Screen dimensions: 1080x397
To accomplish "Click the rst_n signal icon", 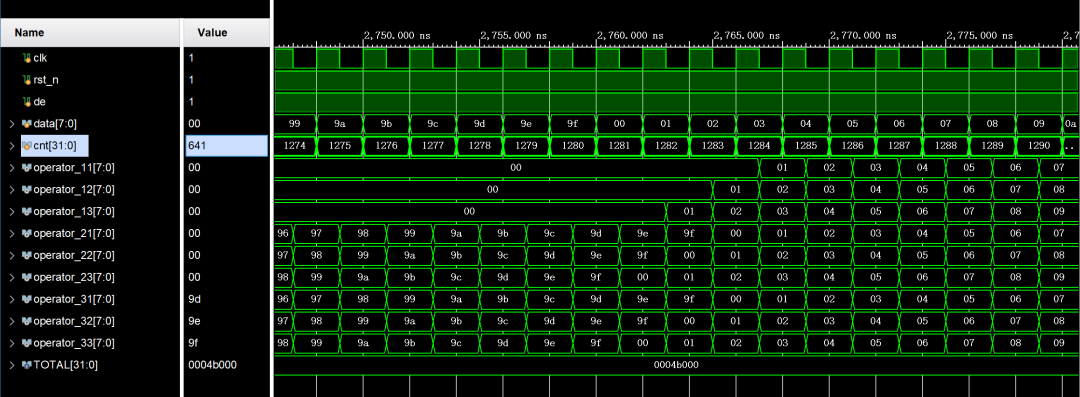I will (27, 80).
